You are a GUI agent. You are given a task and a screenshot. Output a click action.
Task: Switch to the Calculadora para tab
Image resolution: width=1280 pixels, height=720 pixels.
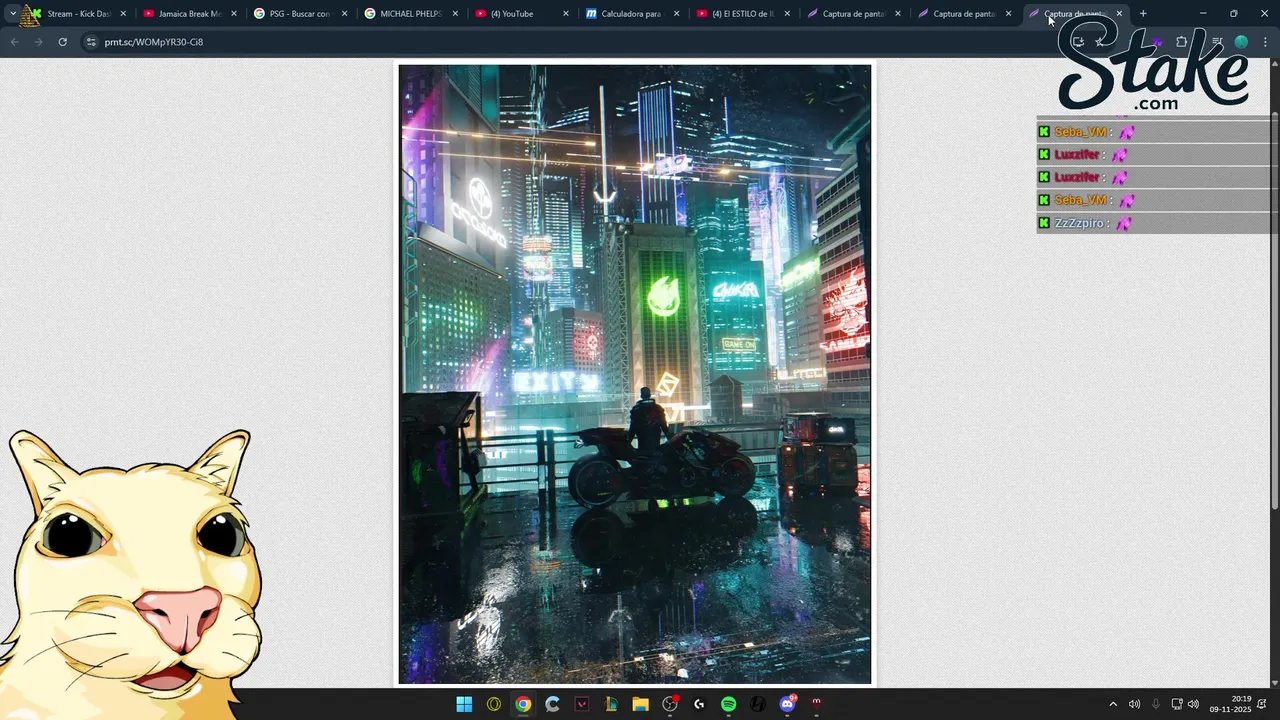click(631, 14)
